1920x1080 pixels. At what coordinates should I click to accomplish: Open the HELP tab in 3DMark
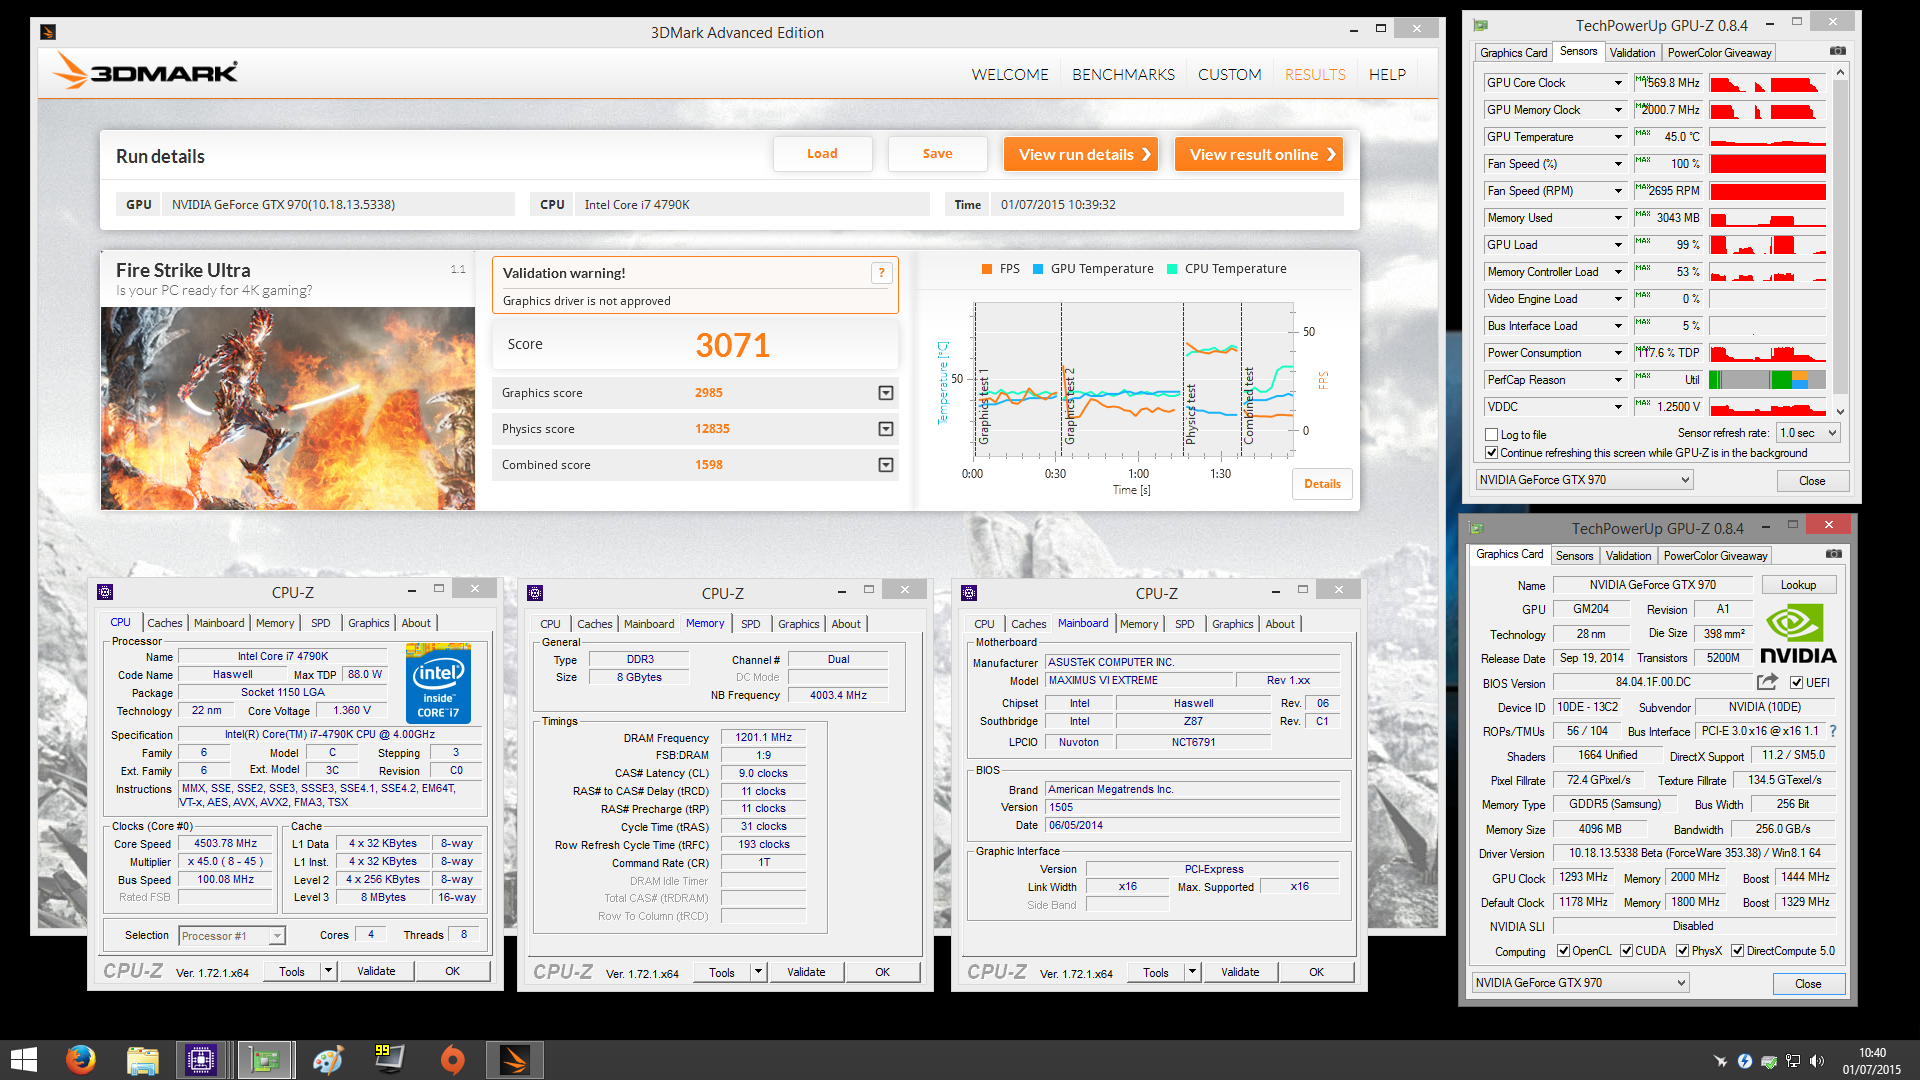(1387, 74)
